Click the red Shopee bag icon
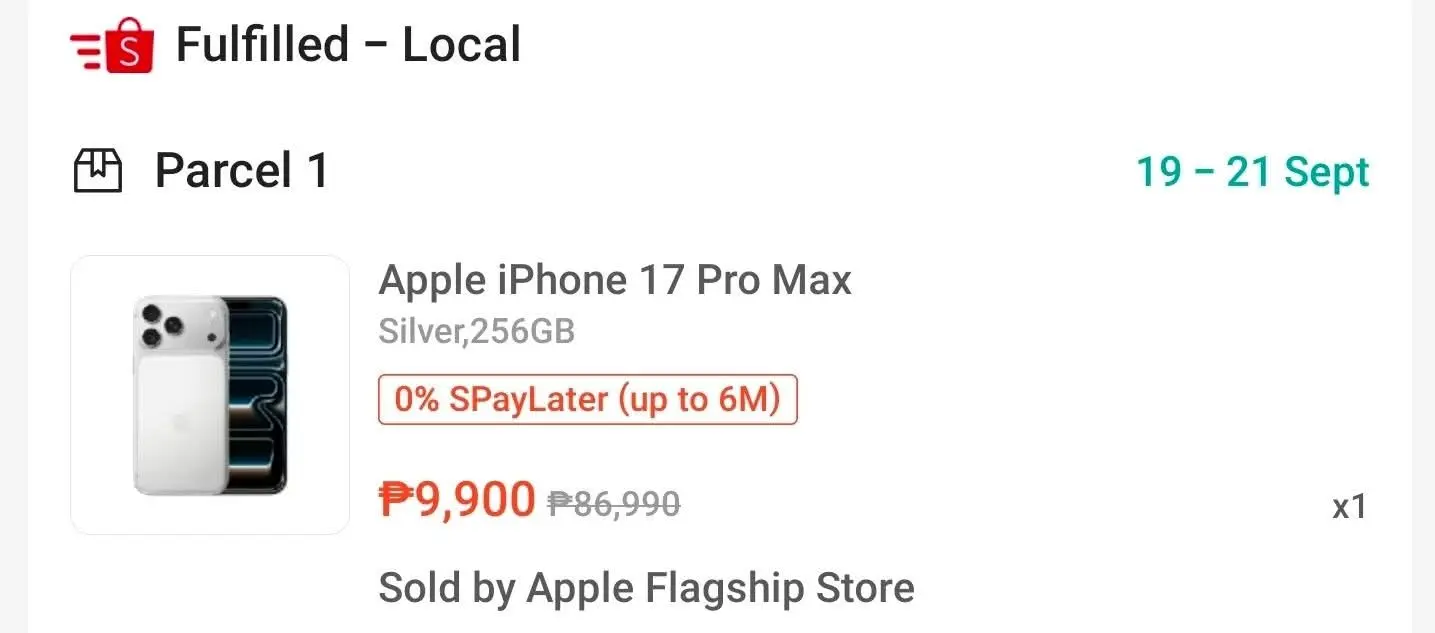Image resolution: width=1435 pixels, height=633 pixels. coord(129,46)
